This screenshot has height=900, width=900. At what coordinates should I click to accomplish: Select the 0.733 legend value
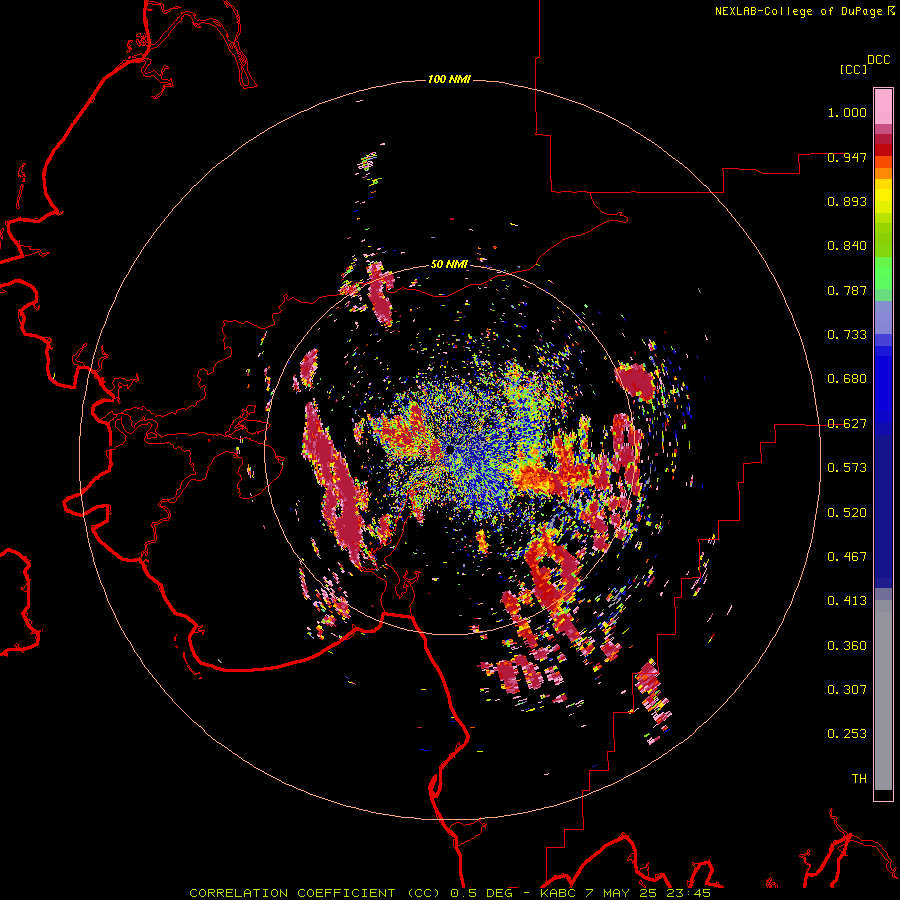click(847, 335)
